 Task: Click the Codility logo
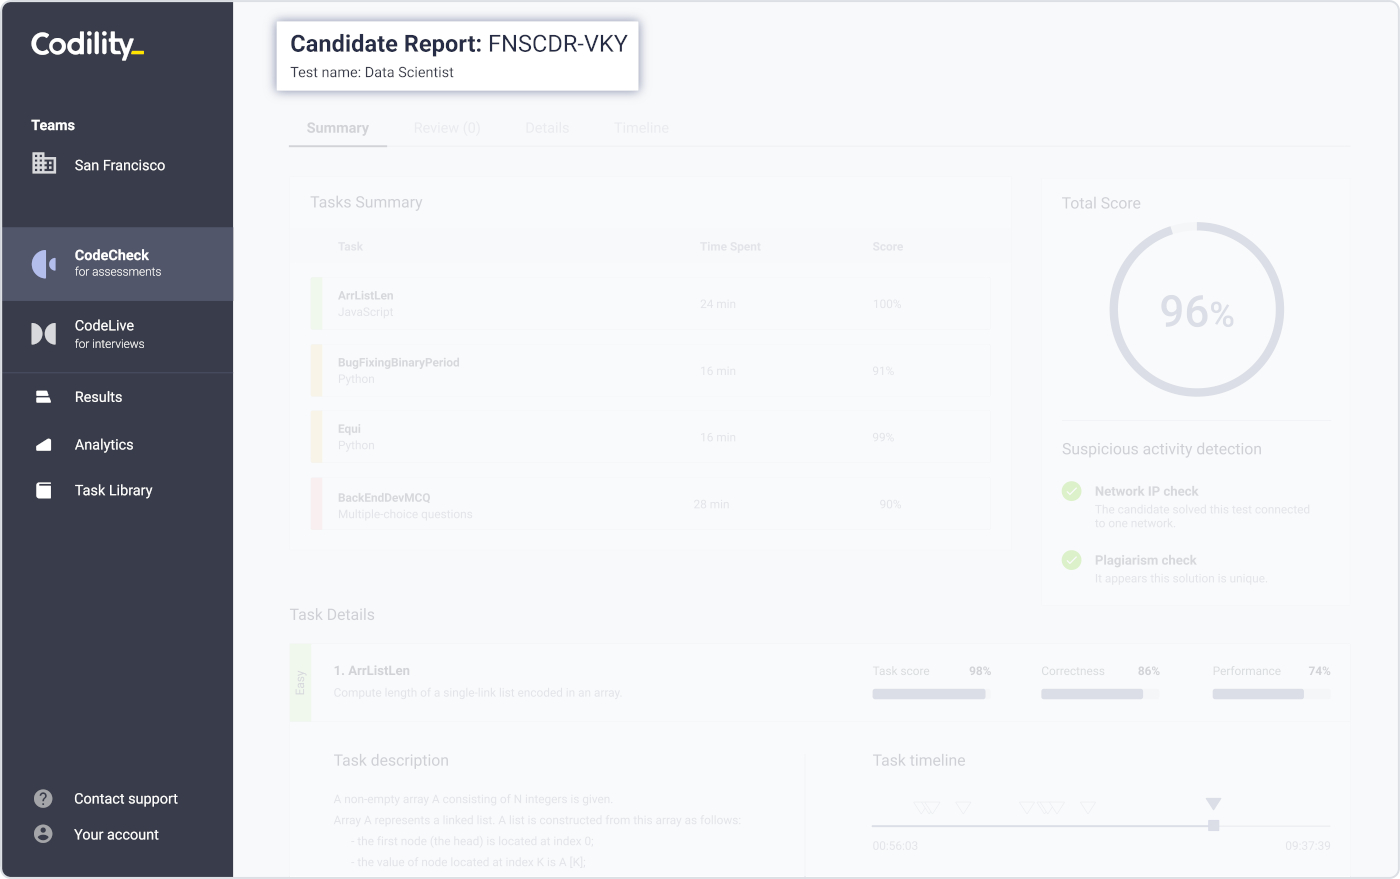(x=87, y=44)
